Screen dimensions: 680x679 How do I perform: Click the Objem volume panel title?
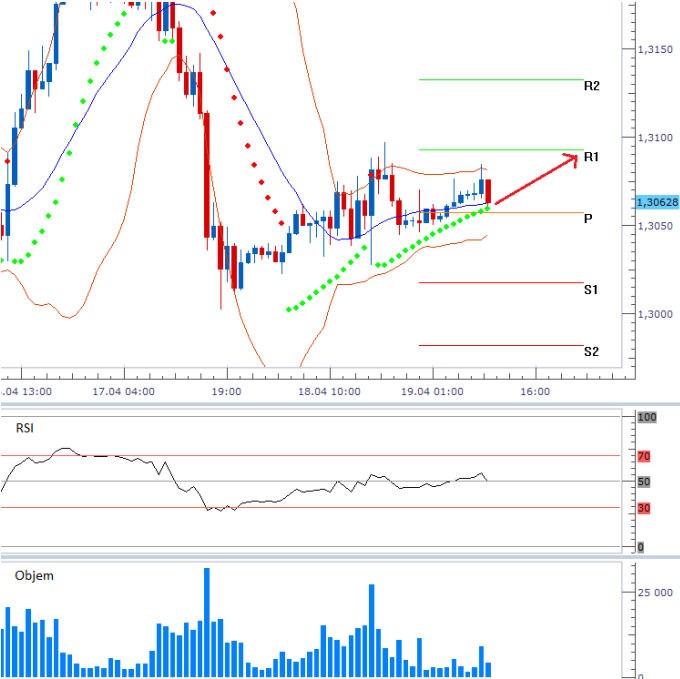tap(34, 575)
